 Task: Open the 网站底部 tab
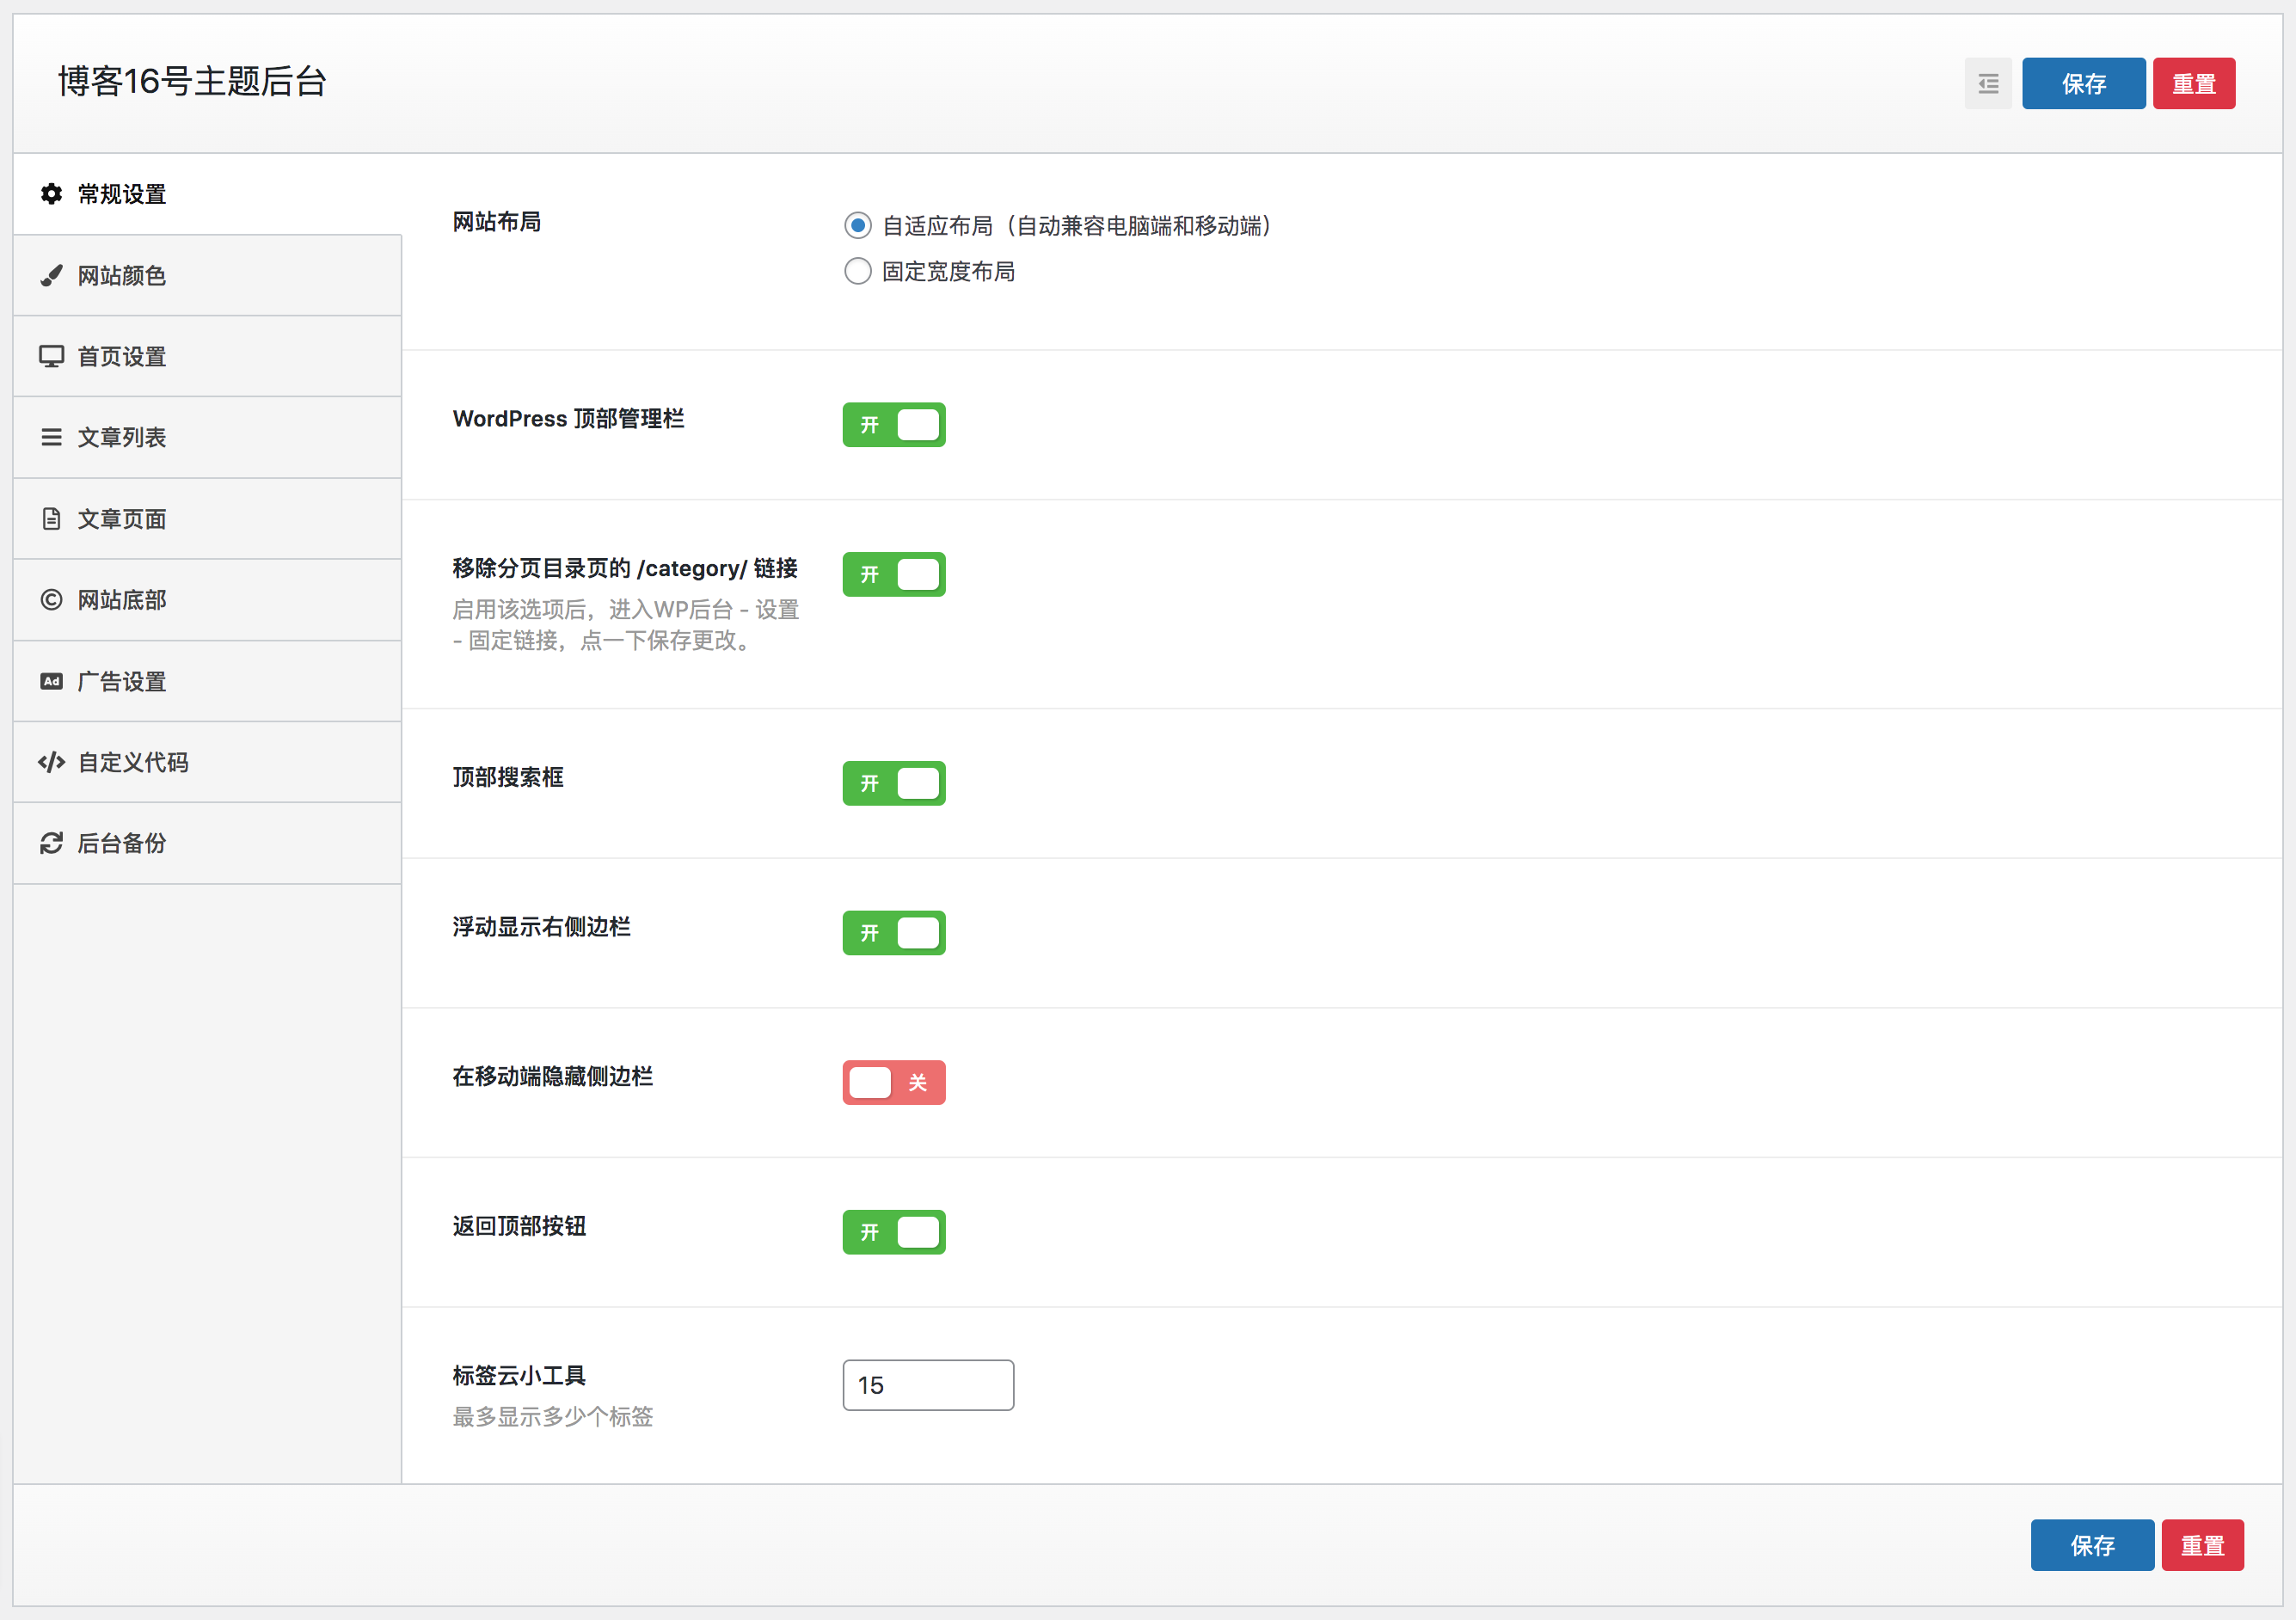click(208, 600)
